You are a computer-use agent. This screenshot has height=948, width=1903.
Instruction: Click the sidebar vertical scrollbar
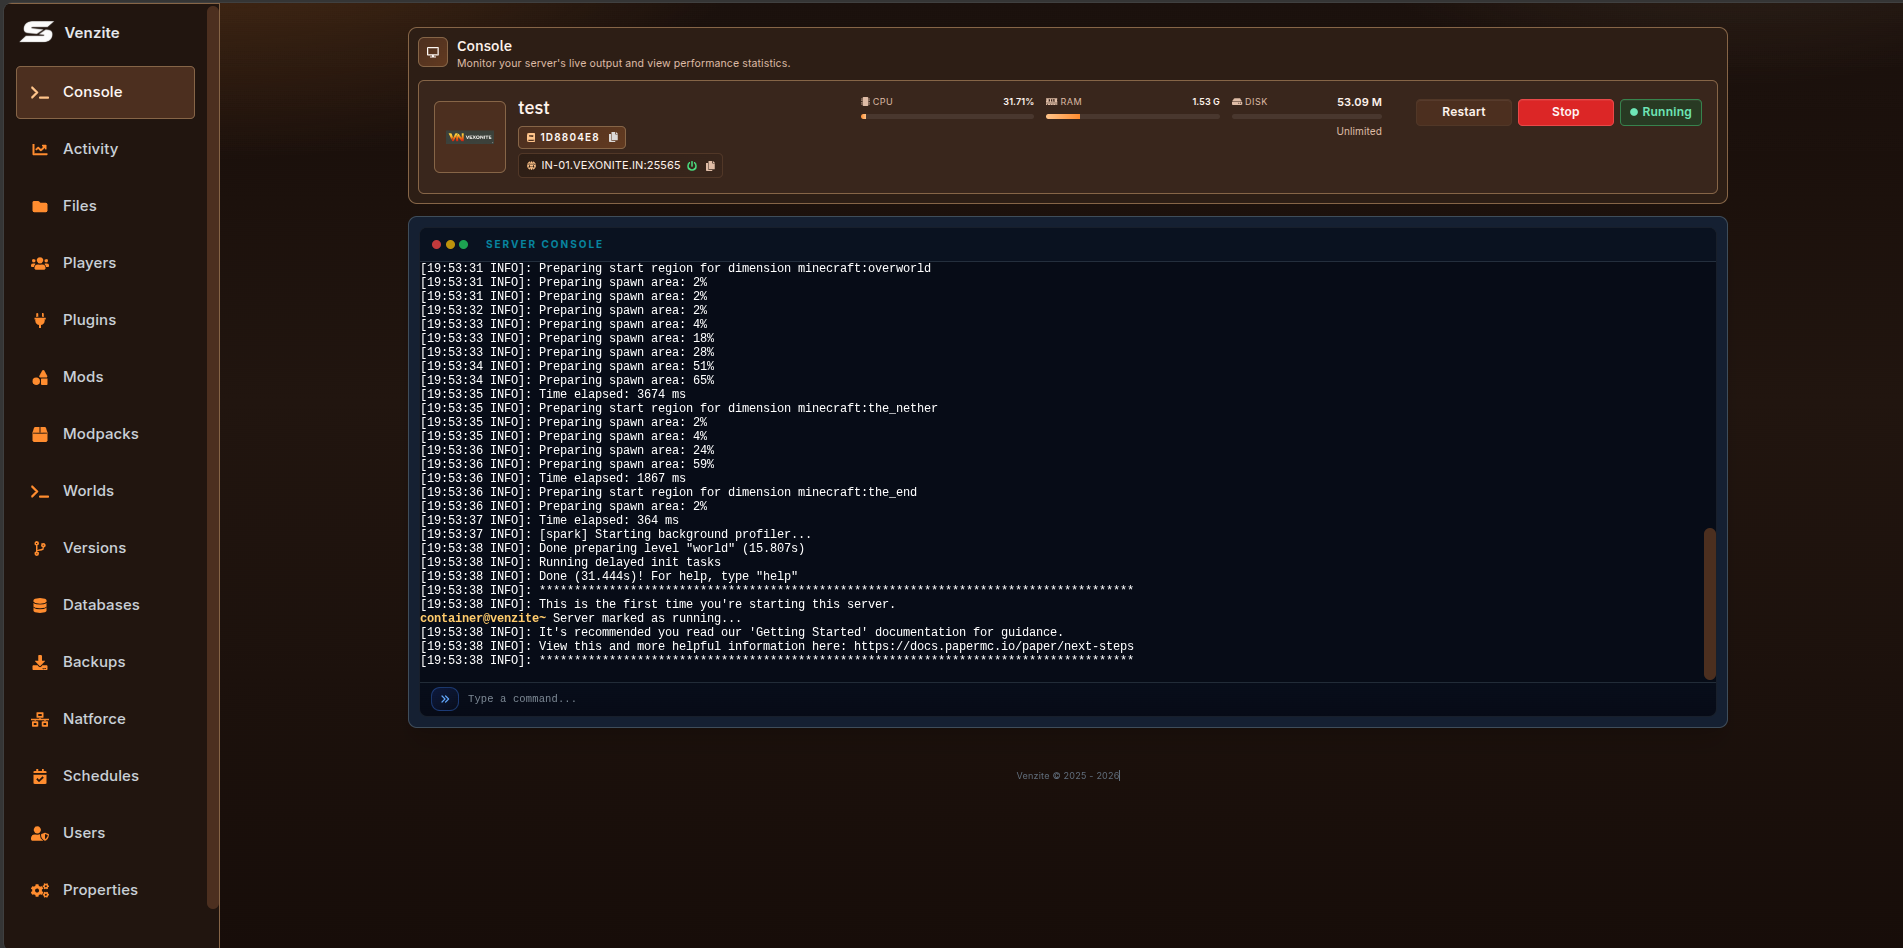coord(212,456)
